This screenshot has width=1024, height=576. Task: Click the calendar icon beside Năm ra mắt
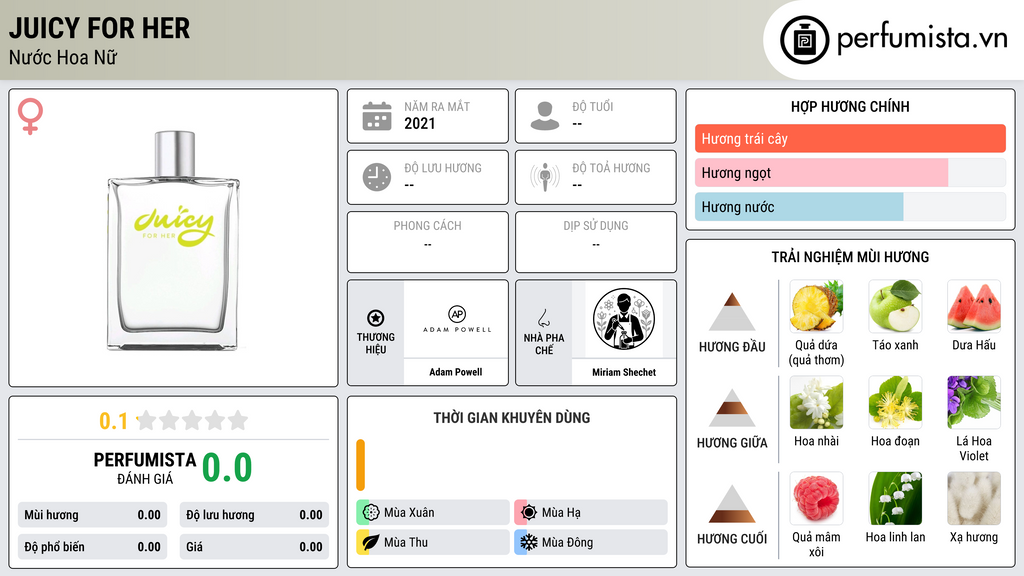(377, 116)
